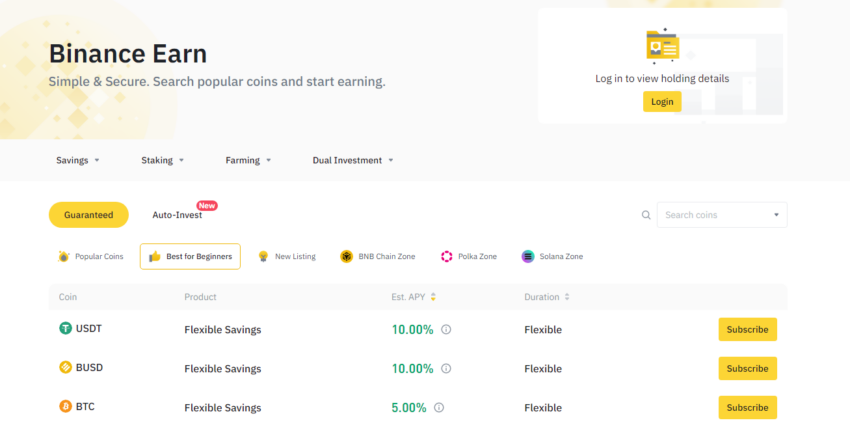The image size is (850, 427).
Task: Expand the Savings dropdown menu
Action: (x=78, y=160)
